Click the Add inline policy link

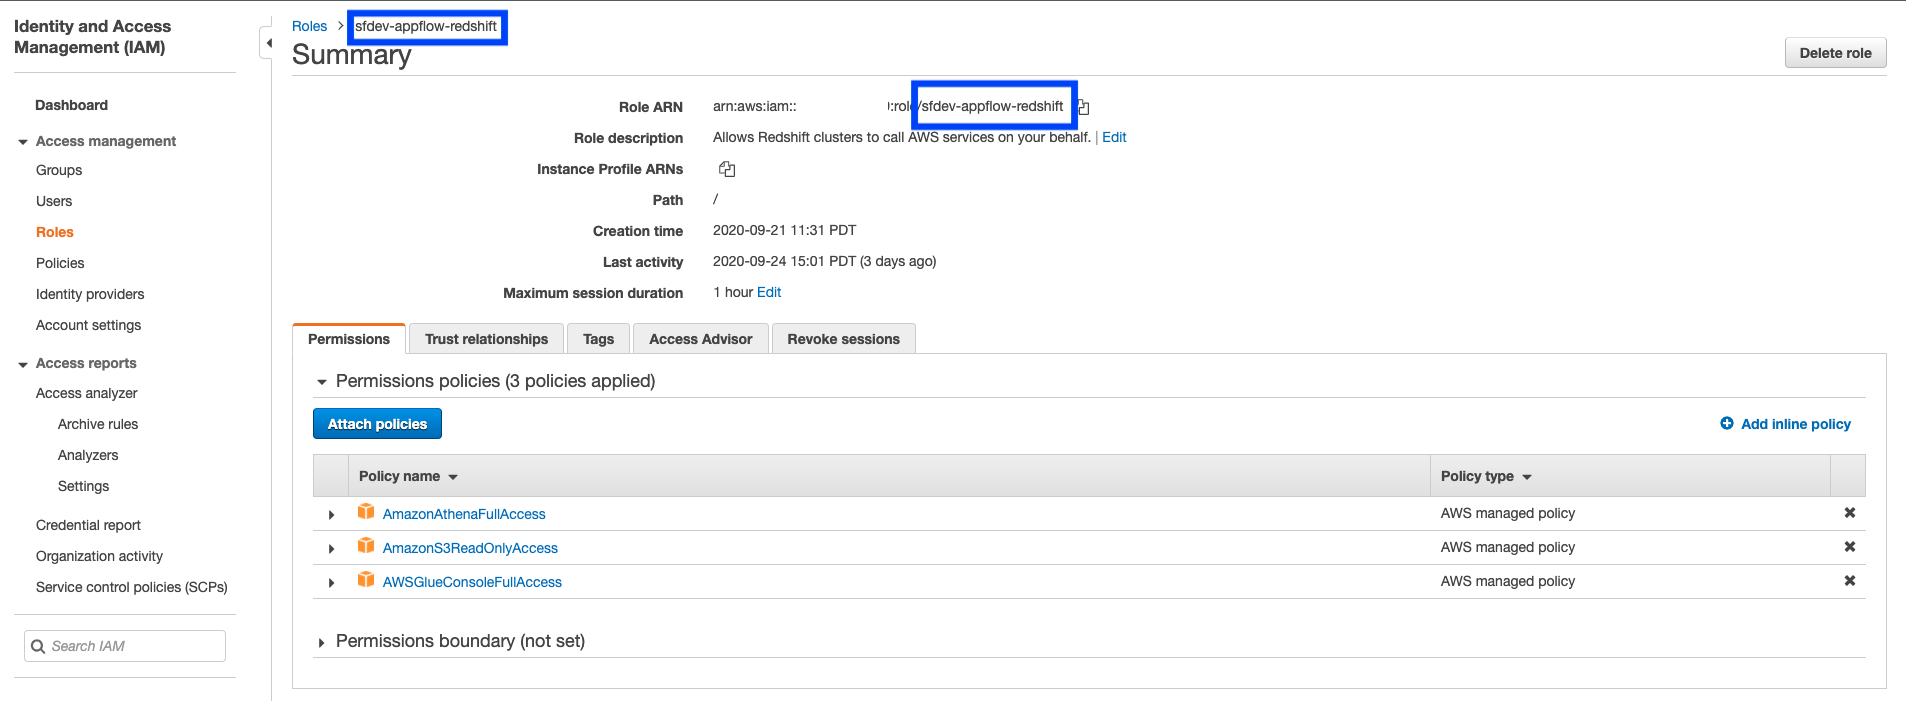coord(1795,424)
